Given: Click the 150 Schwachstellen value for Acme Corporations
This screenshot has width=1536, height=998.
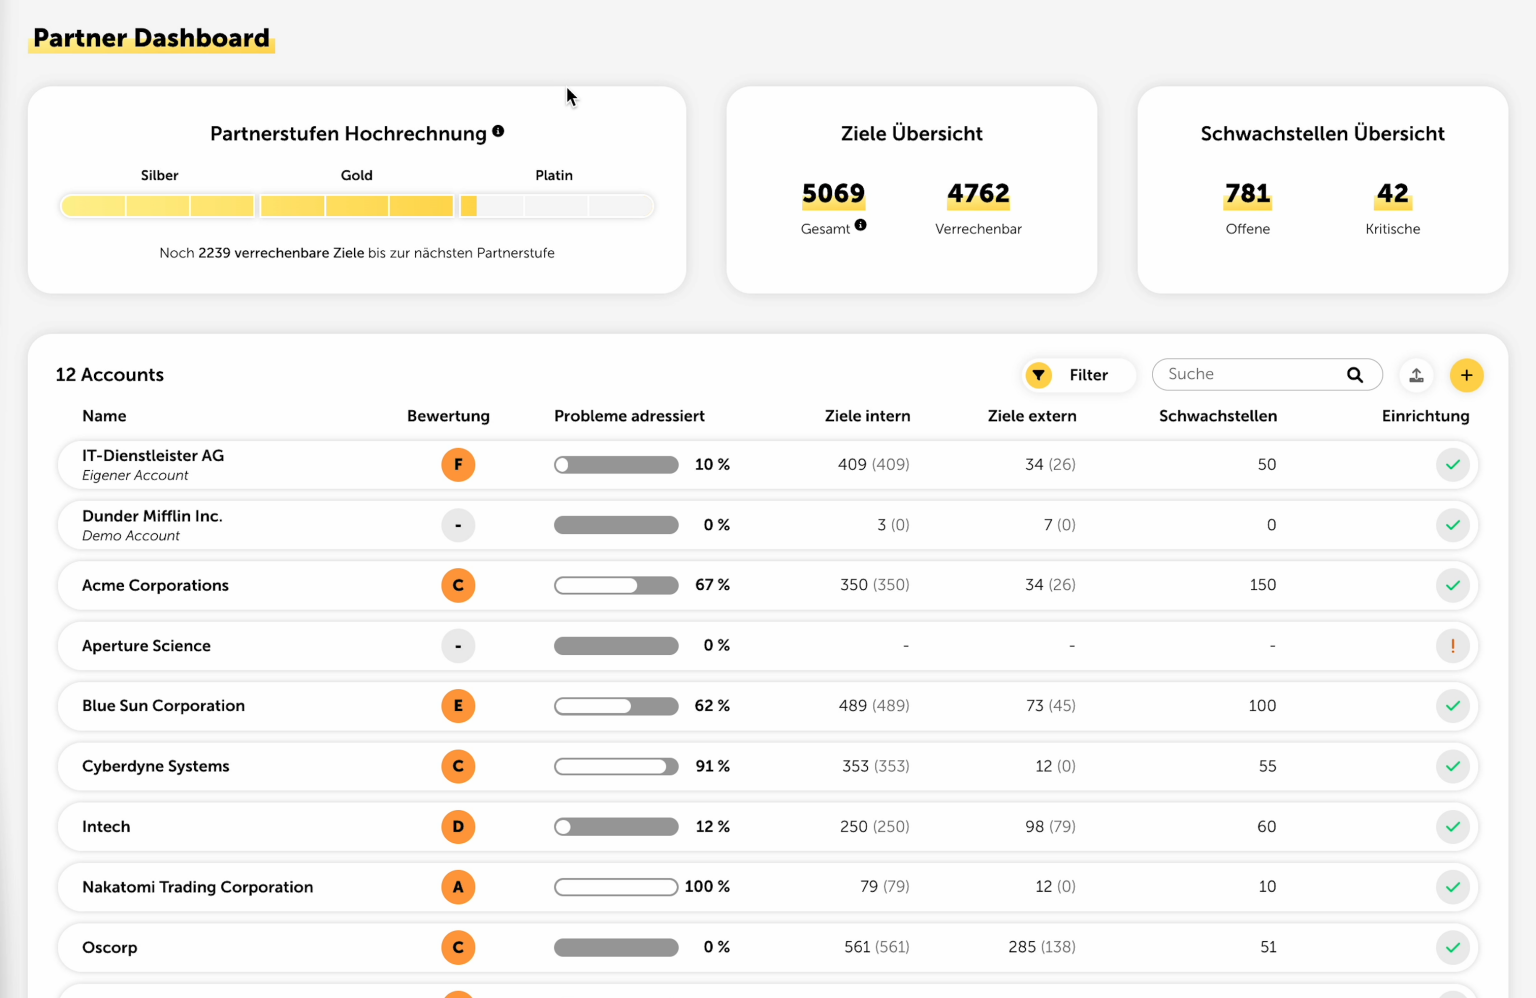Looking at the screenshot, I should [x=1262, y=585].
